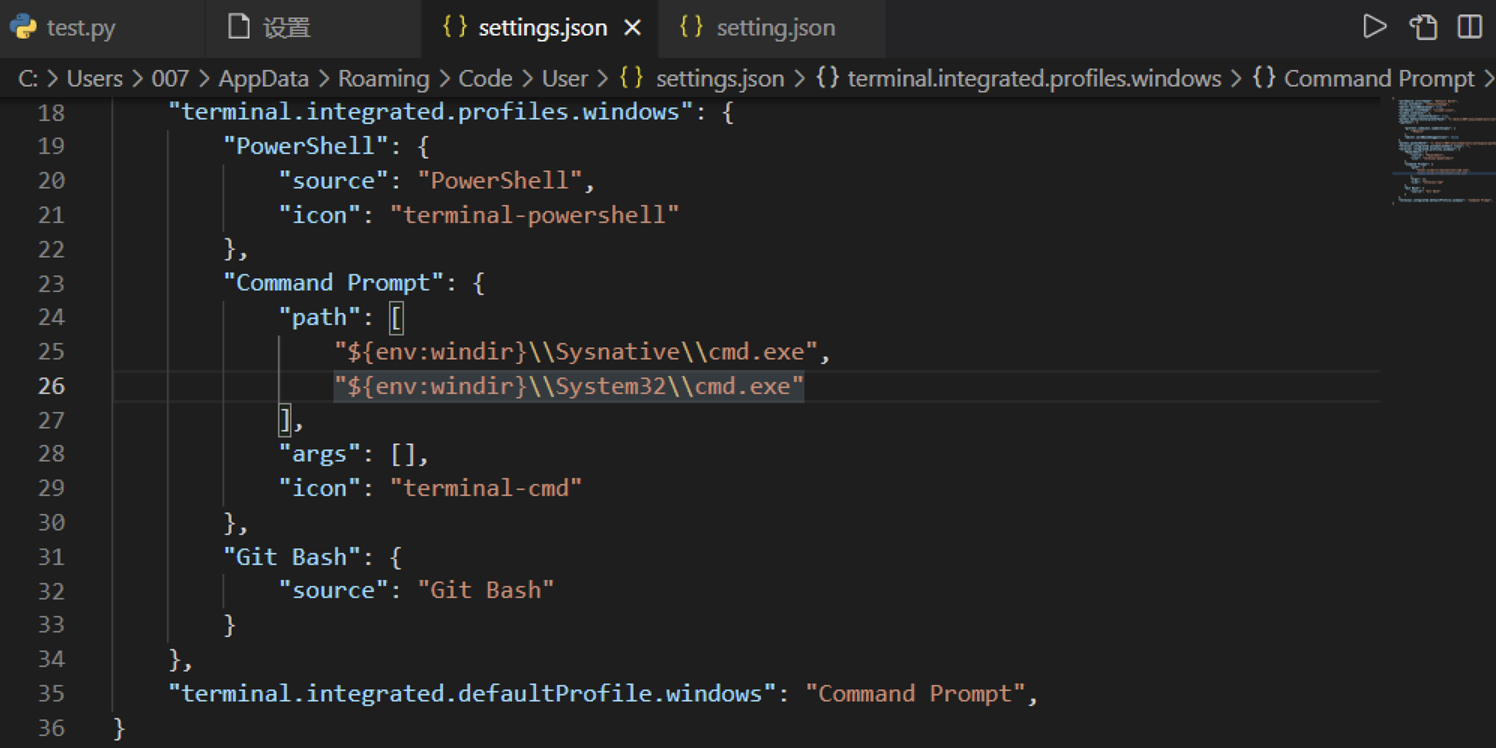Select the settings.json tab
This screenshot has width=1496, height=748.
(540, 28)
